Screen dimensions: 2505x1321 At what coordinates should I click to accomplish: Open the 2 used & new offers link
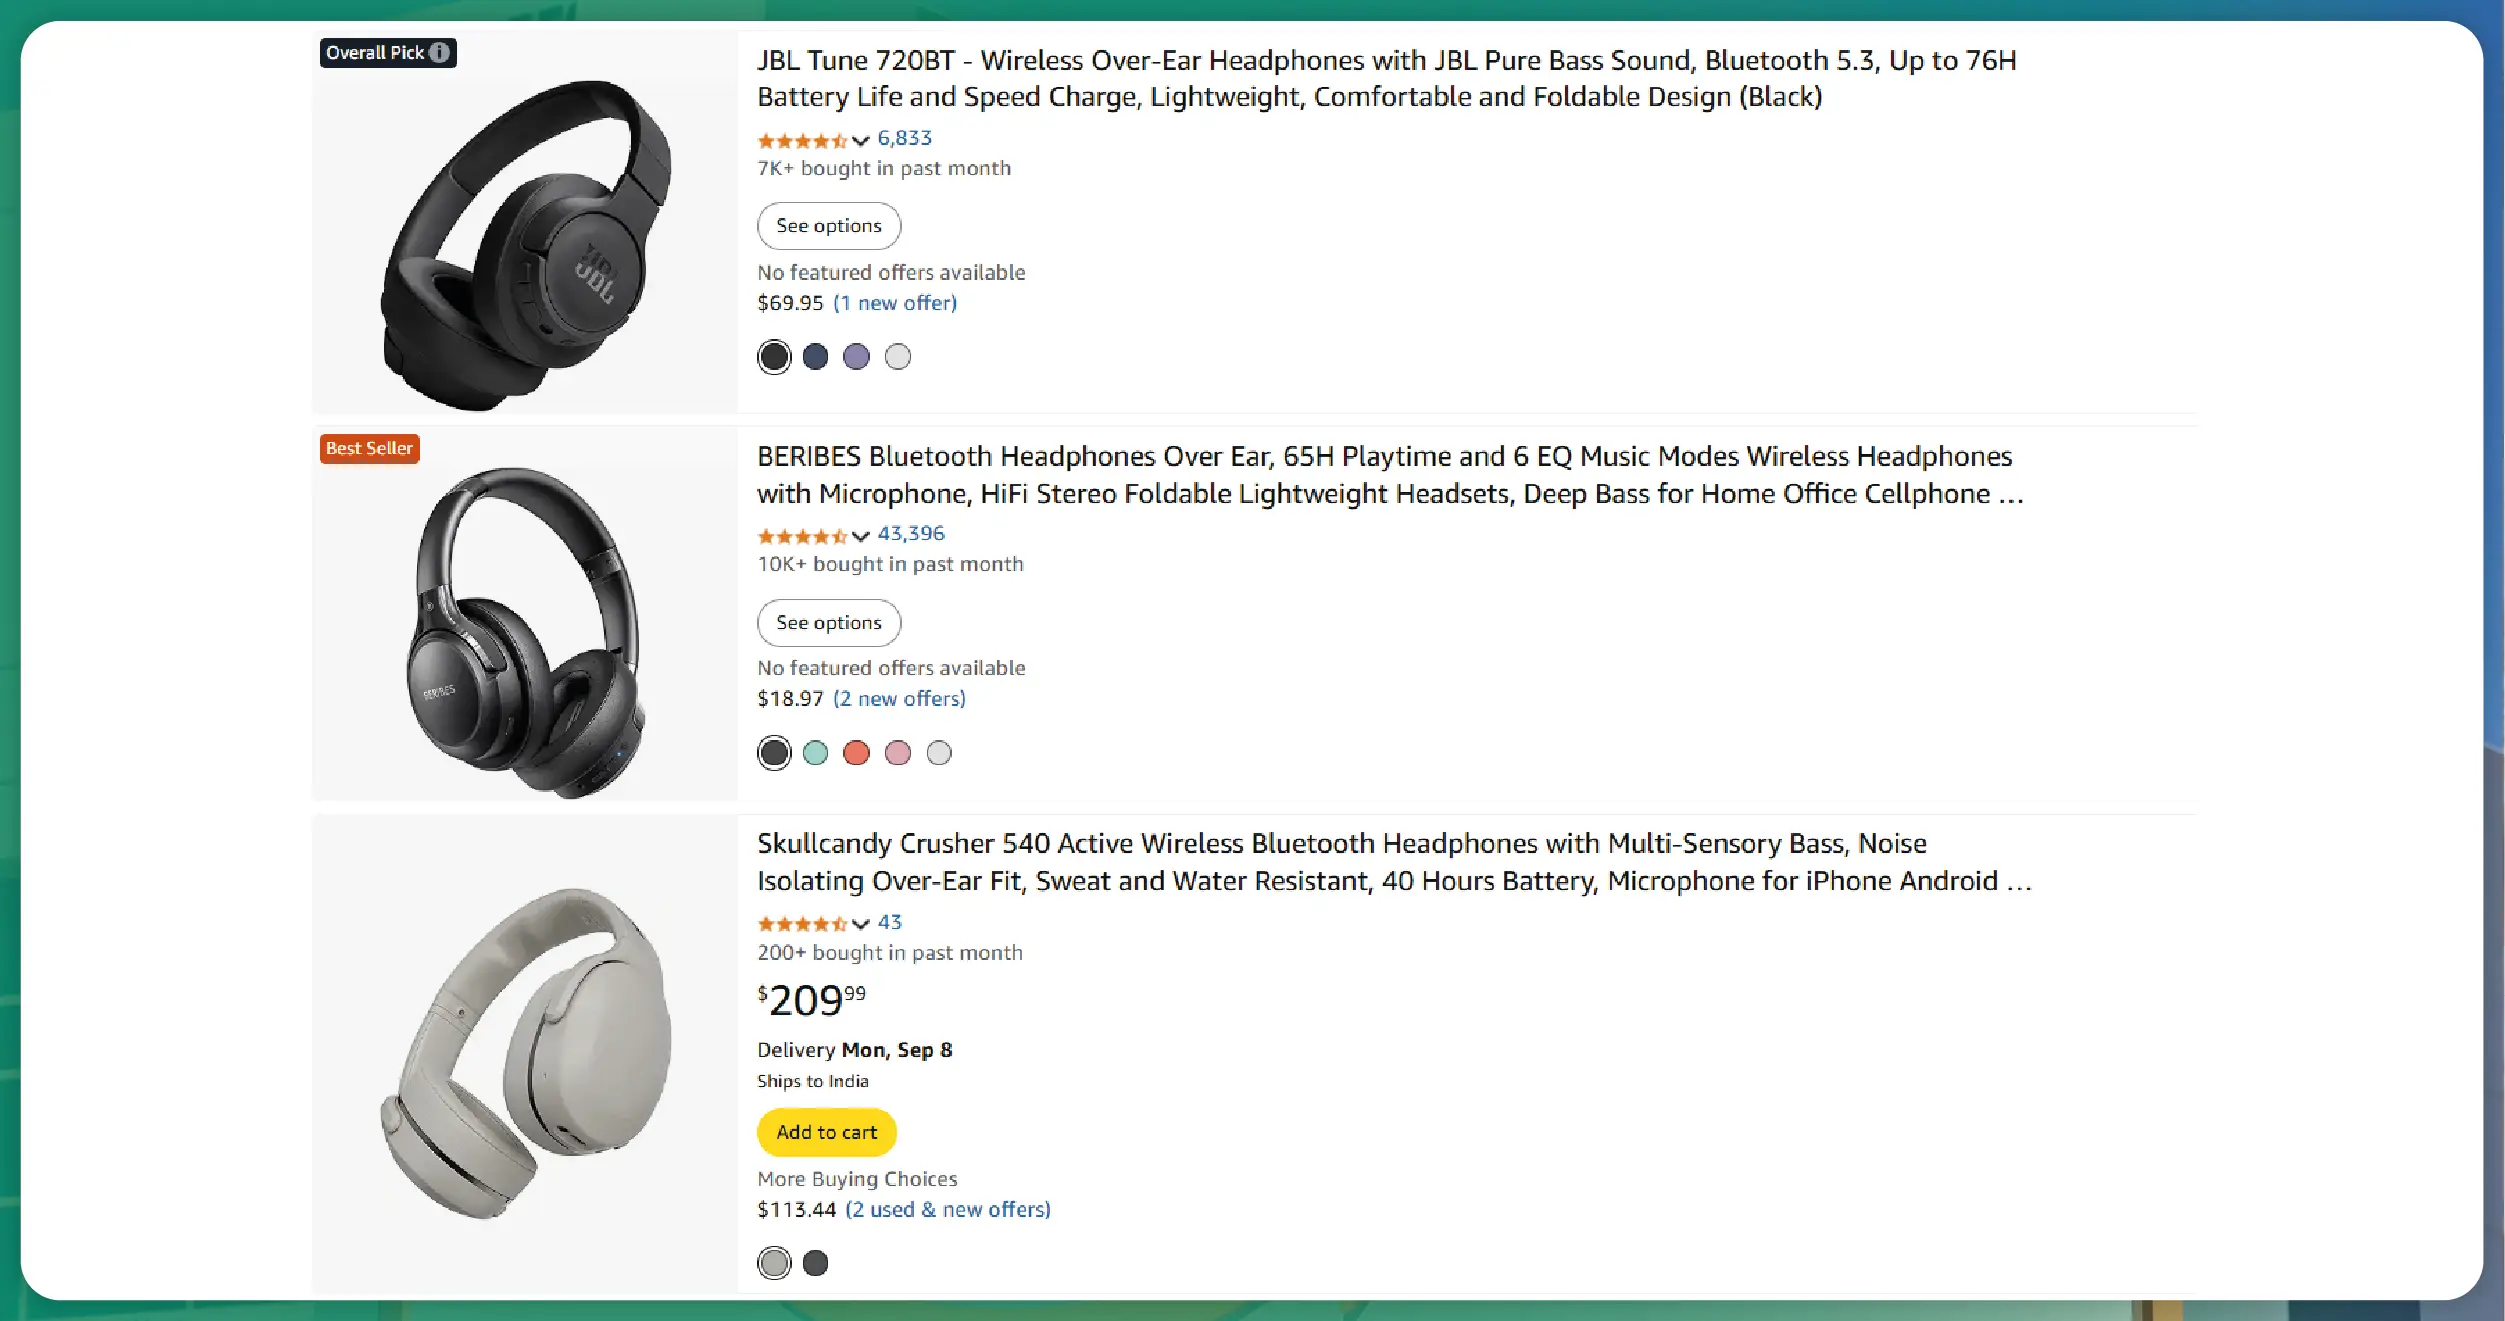947,1209
